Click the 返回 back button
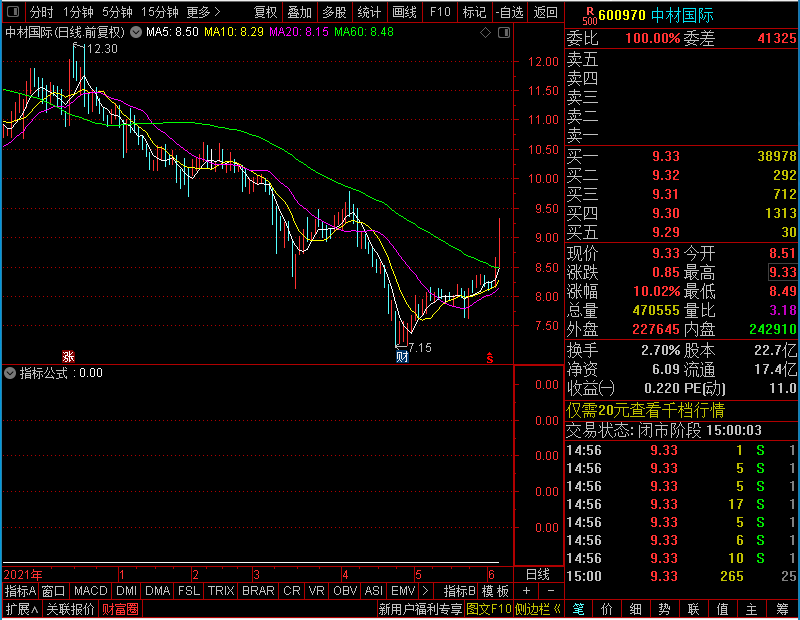Screen dimensions: 800x620 (545, 12)
